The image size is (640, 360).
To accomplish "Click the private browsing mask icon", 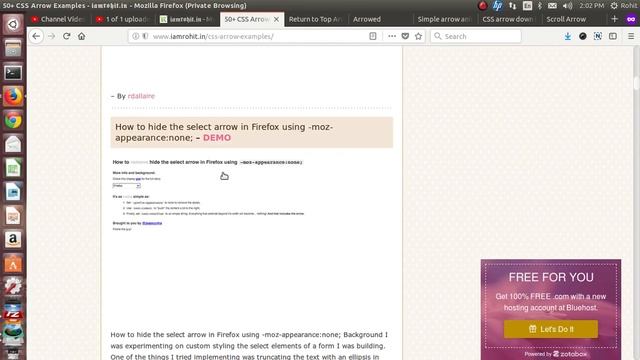I will [631, 19].
